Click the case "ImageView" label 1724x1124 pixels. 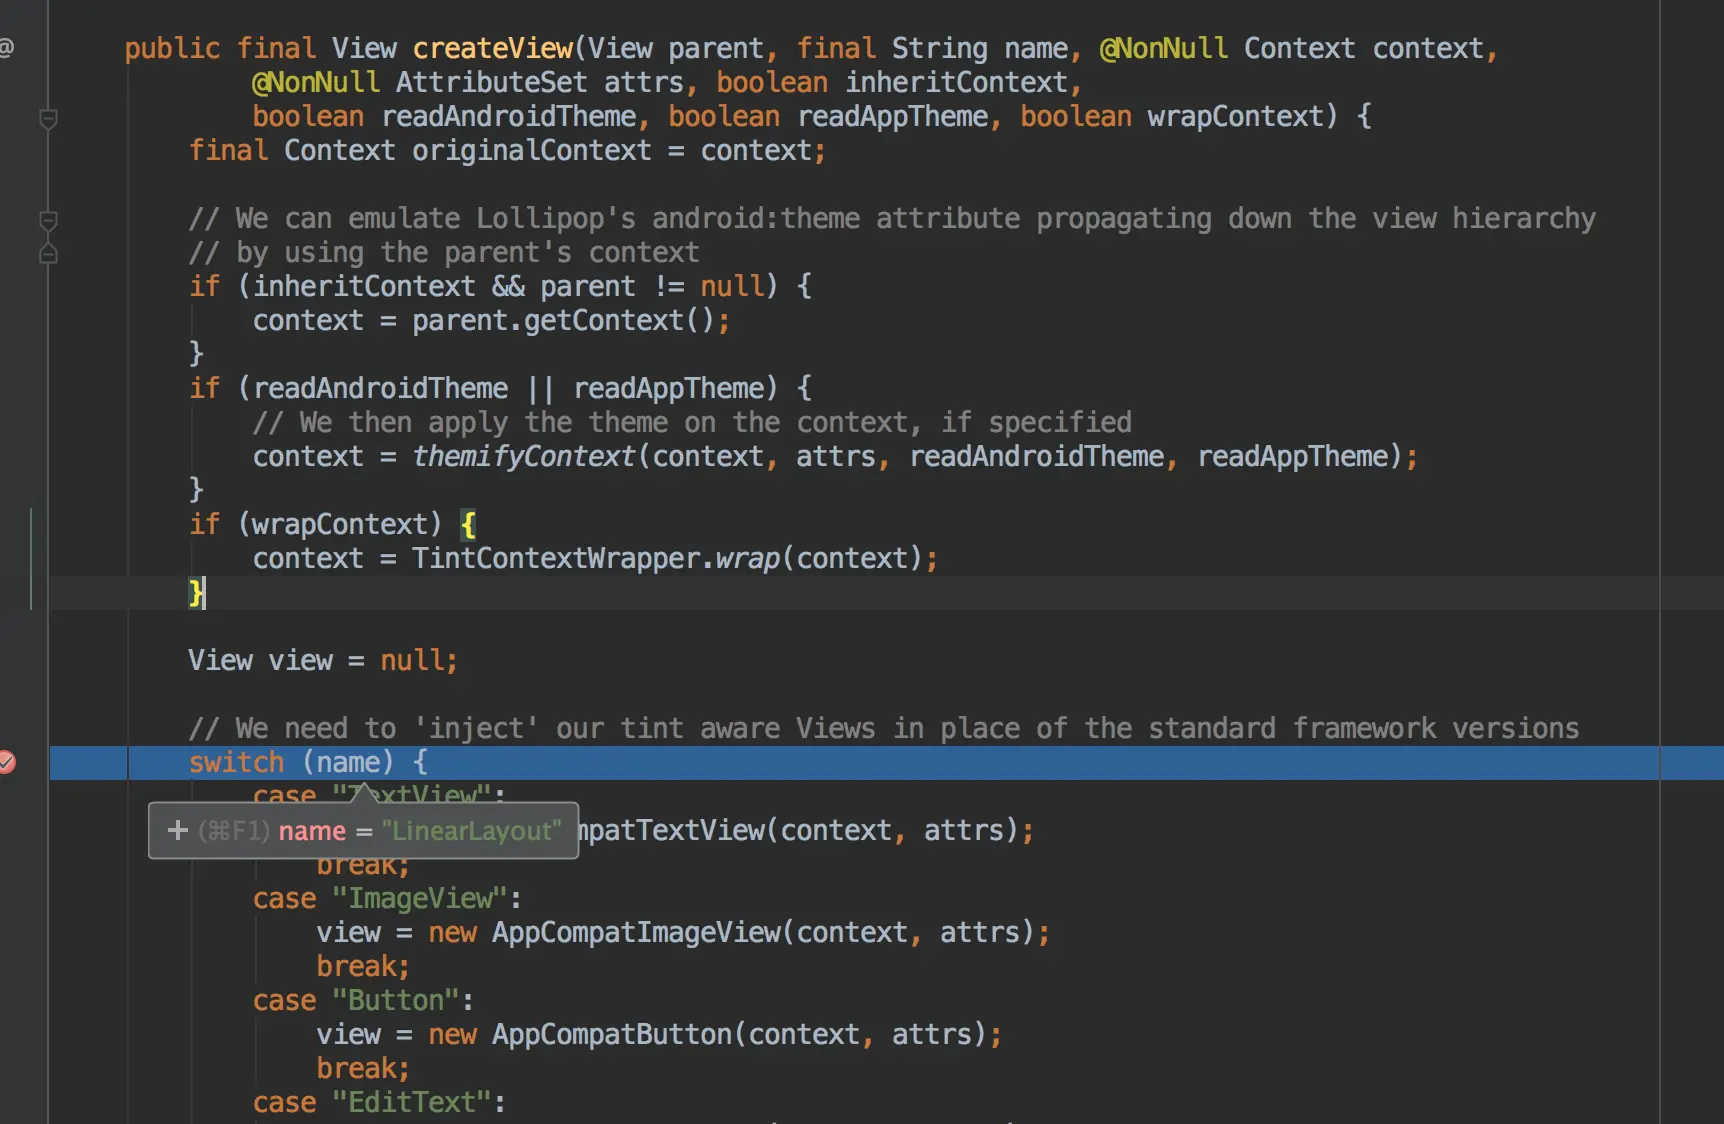pos(387,898)
